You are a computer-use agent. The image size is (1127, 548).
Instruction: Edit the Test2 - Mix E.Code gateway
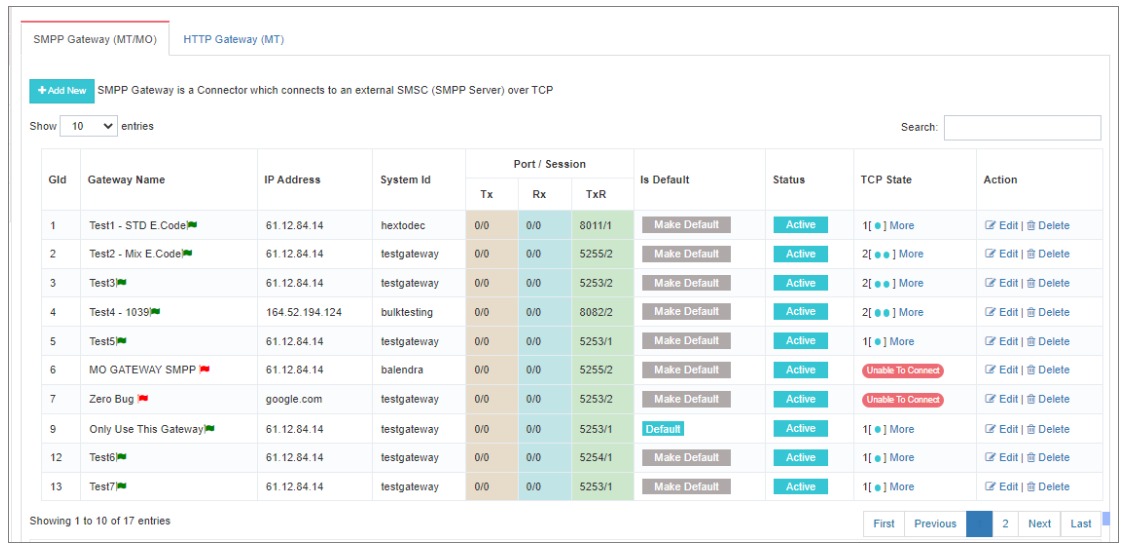point(1001,254)
